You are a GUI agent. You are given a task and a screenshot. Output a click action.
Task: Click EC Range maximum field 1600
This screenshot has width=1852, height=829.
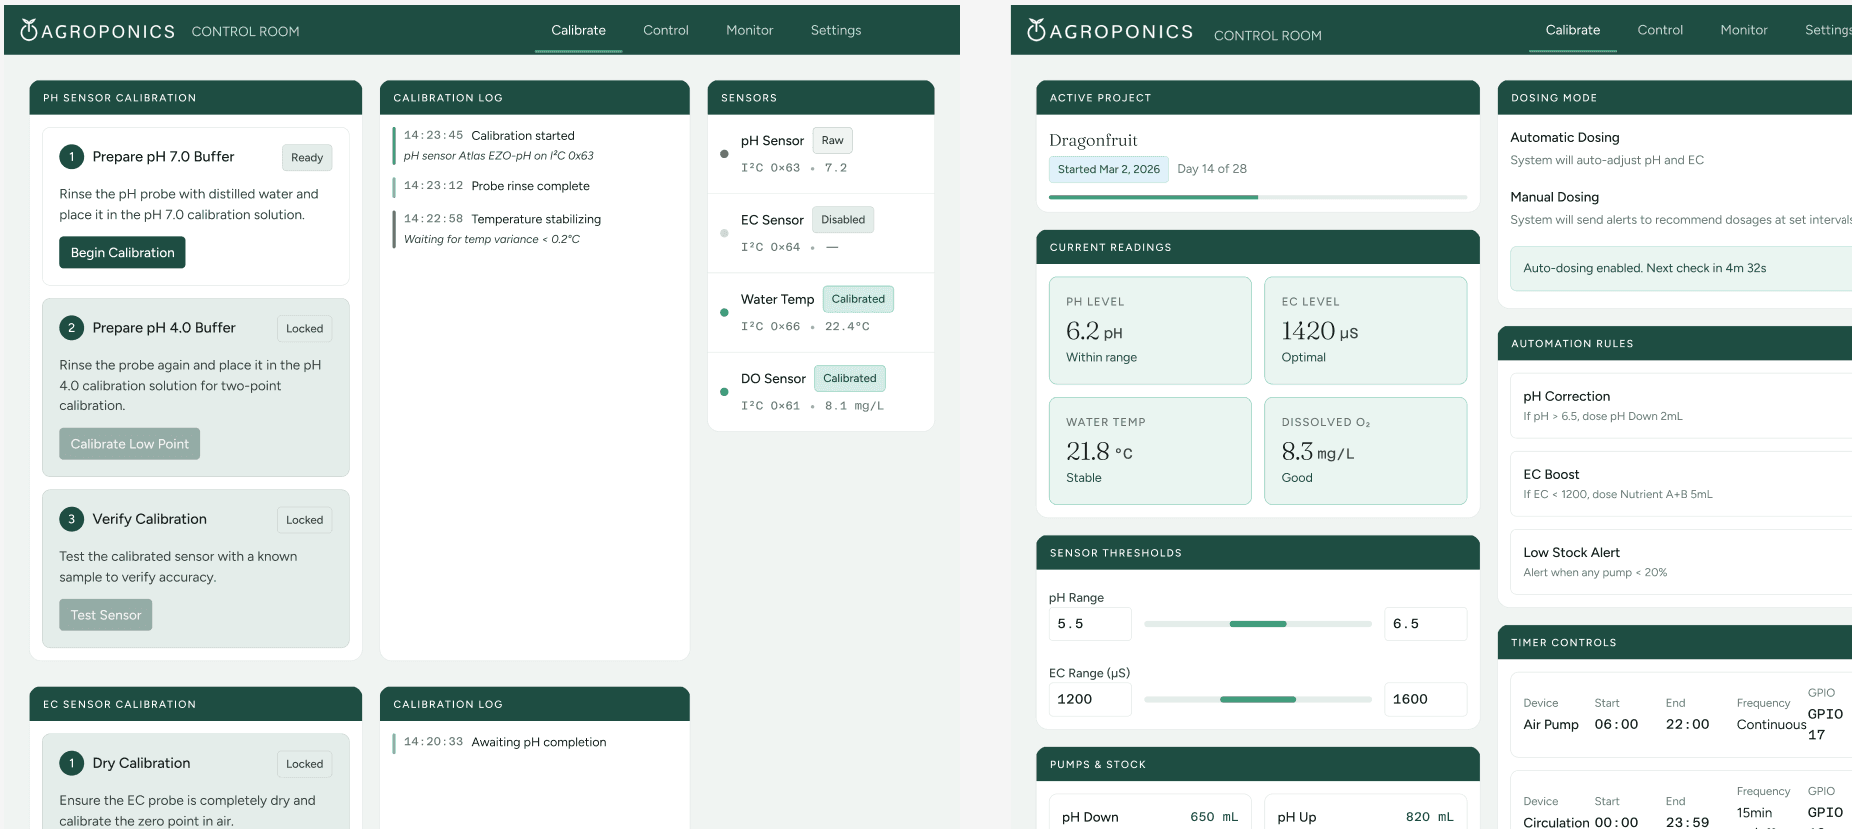pyautogui.click(x=1426, y=699)
